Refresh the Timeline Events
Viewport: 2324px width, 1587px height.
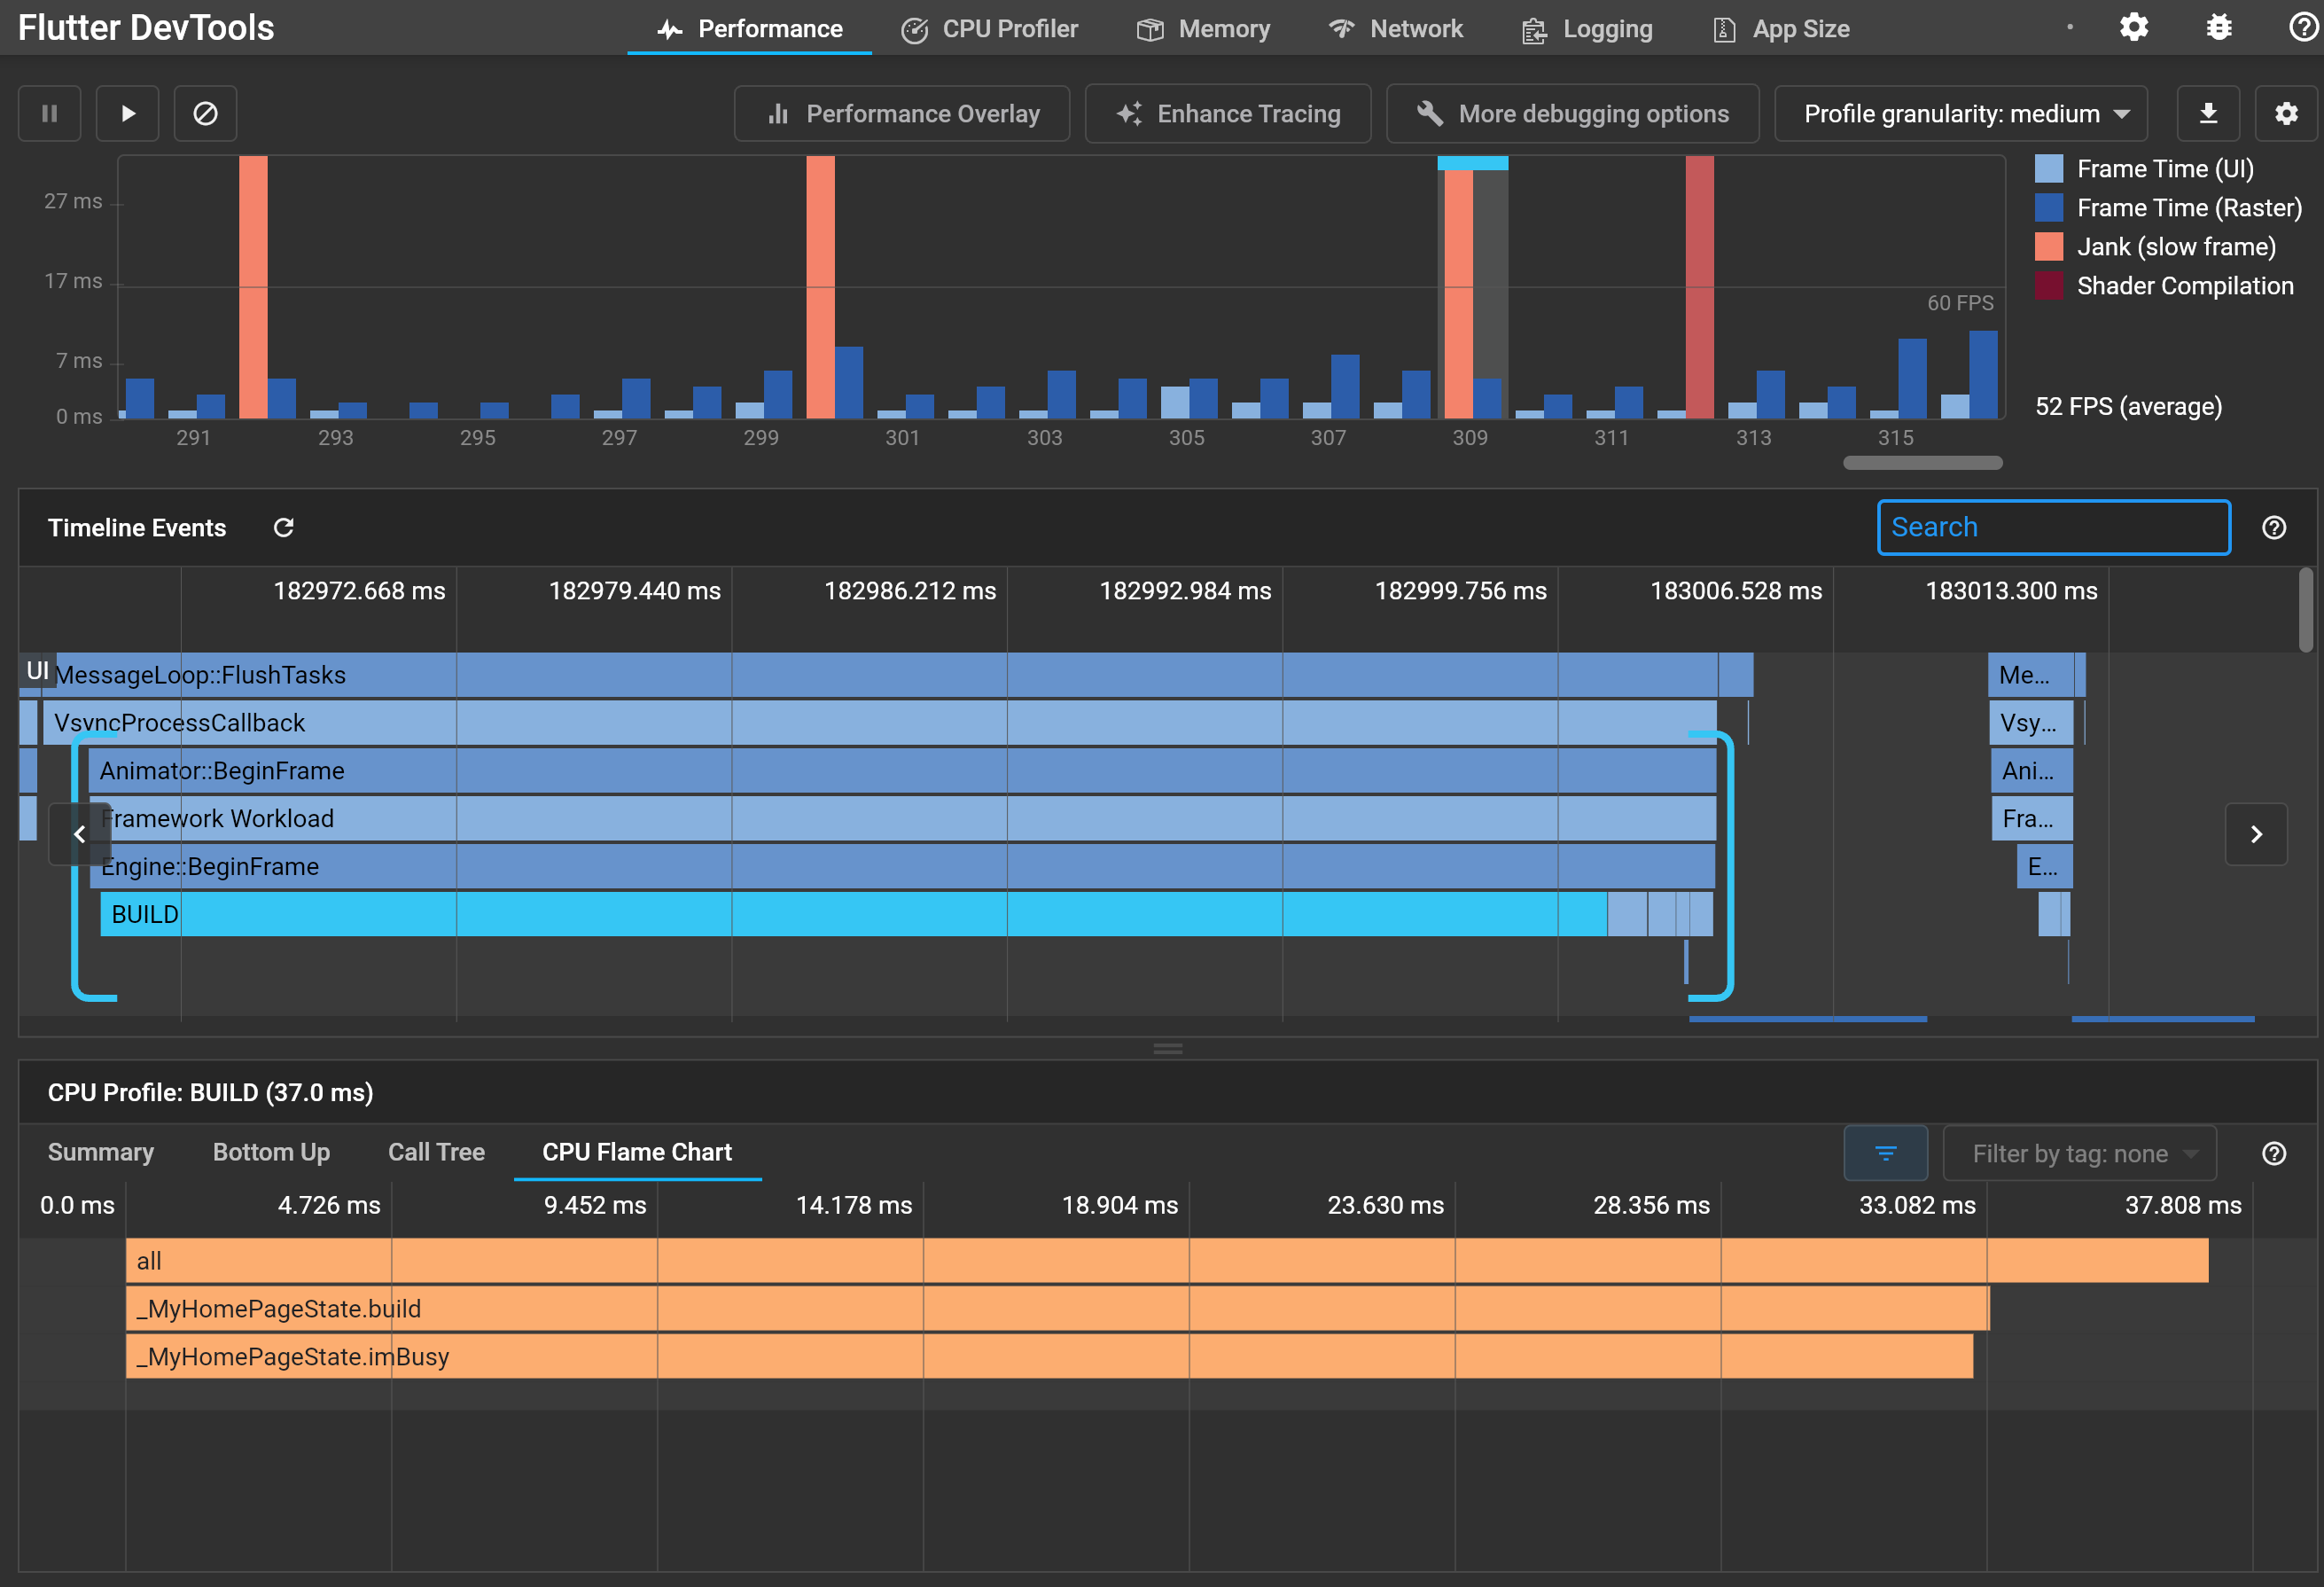(x=284, y=528)
